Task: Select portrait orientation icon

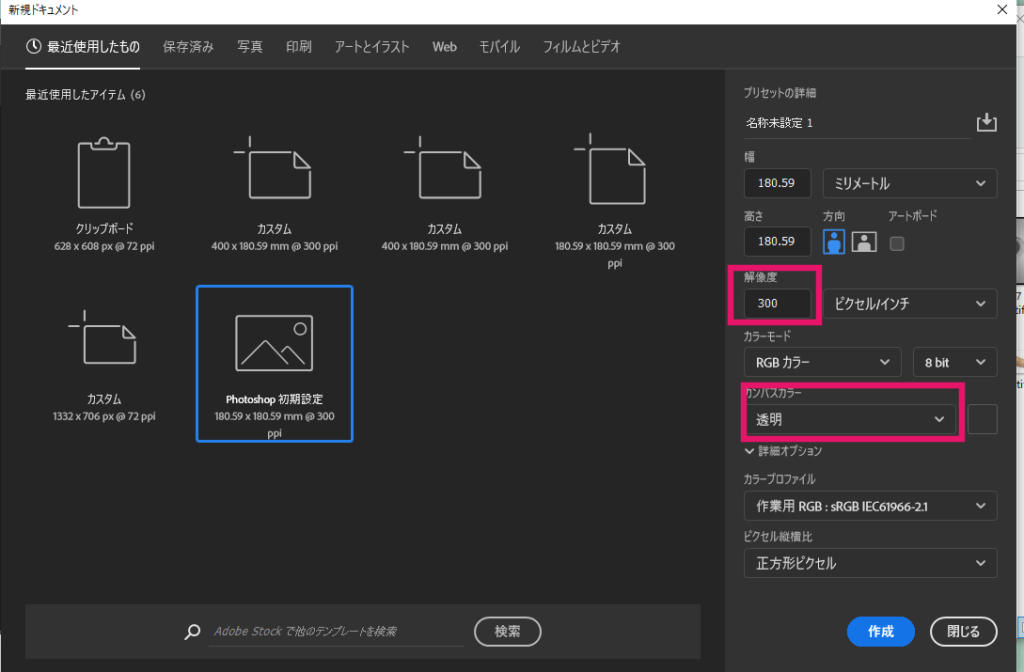Action: tap(835, 241)
